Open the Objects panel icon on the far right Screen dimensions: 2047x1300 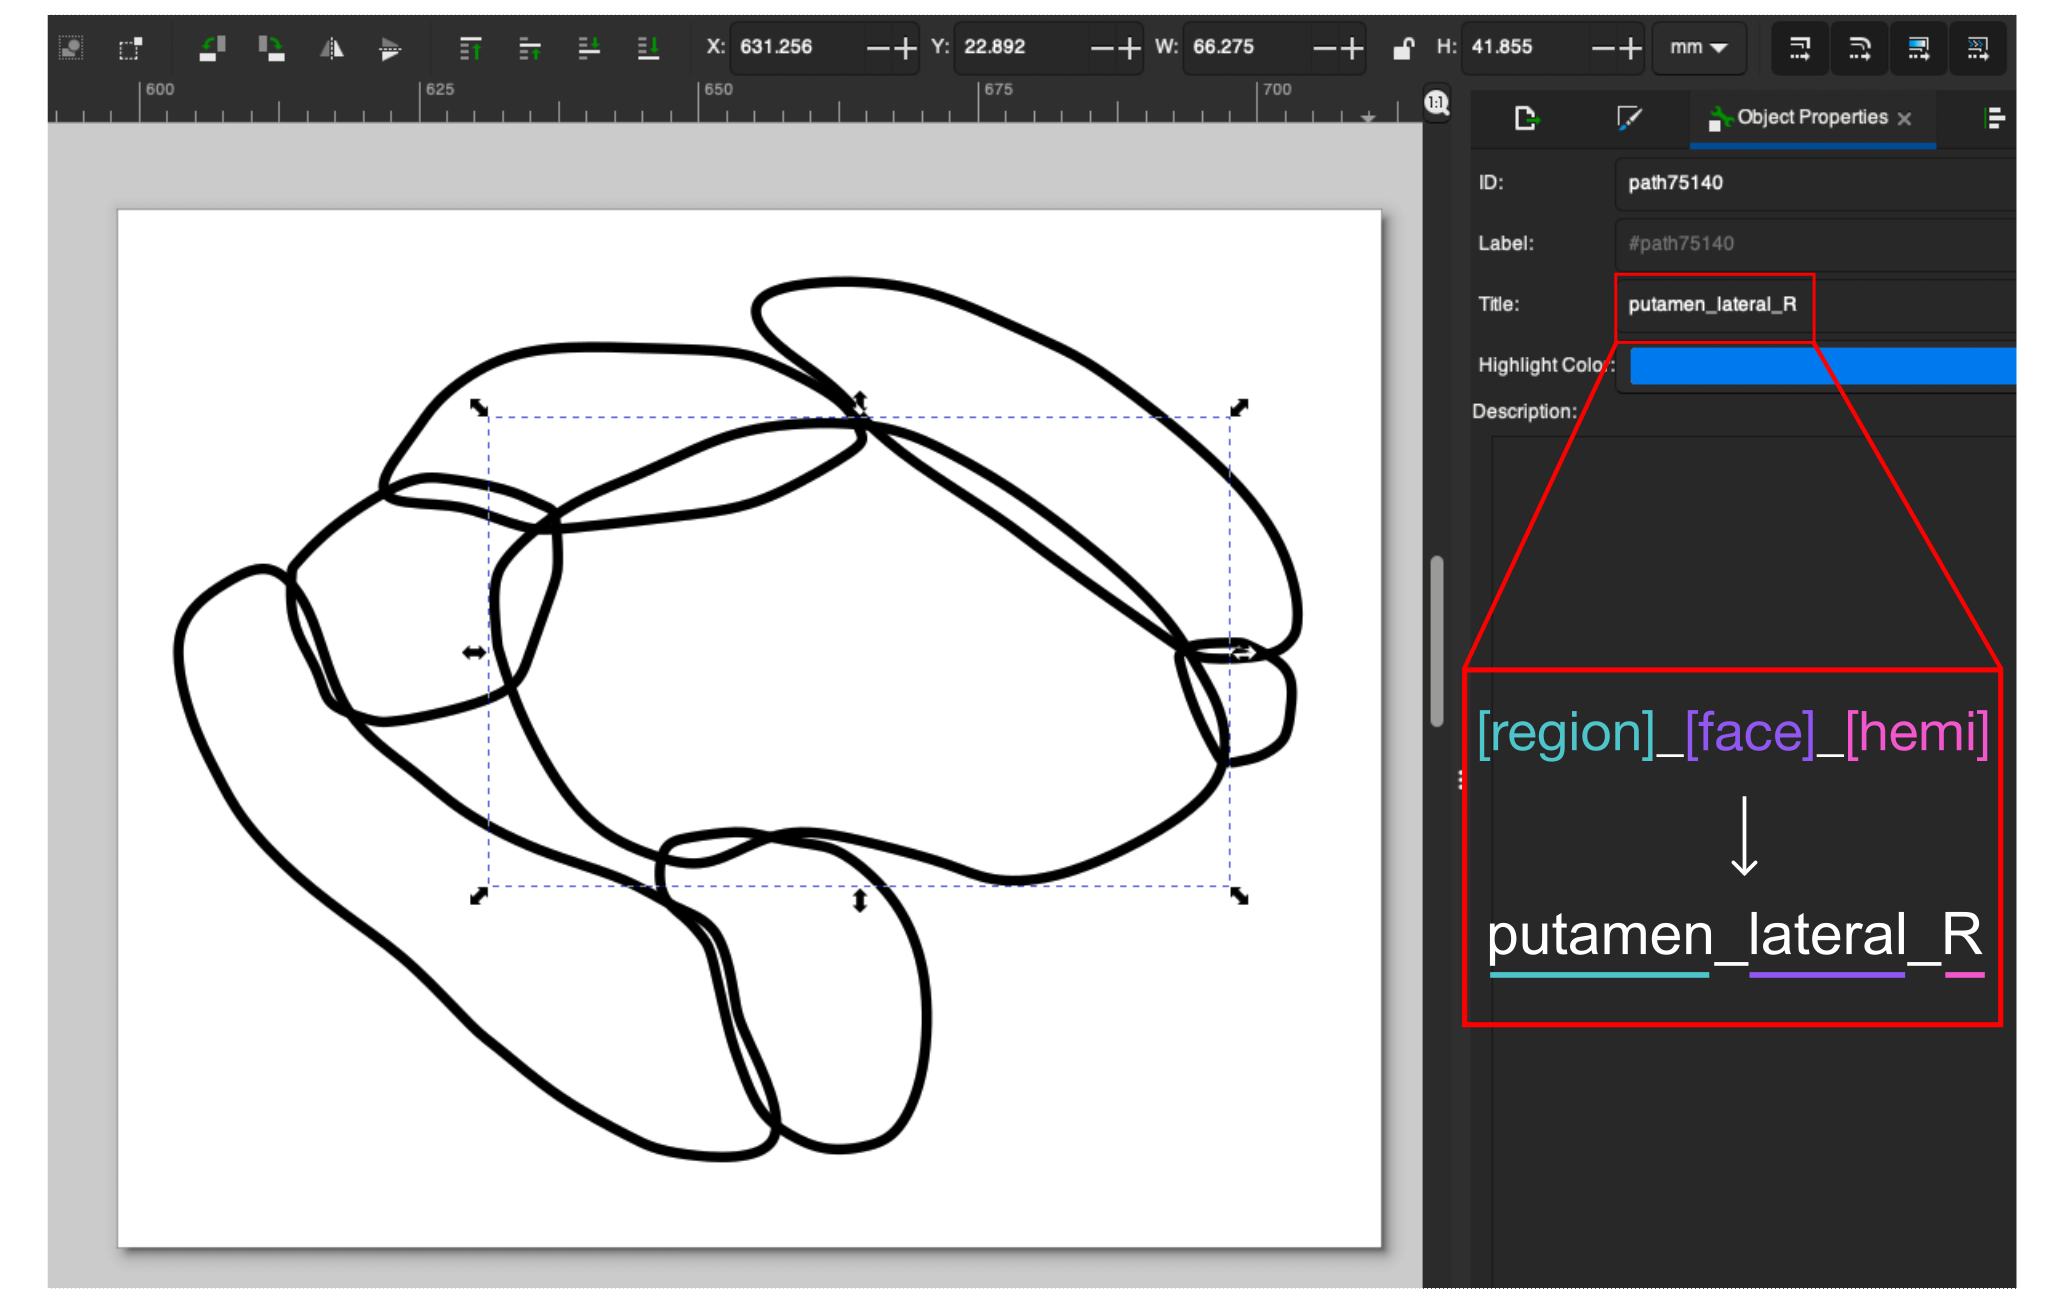(1994, 118)
